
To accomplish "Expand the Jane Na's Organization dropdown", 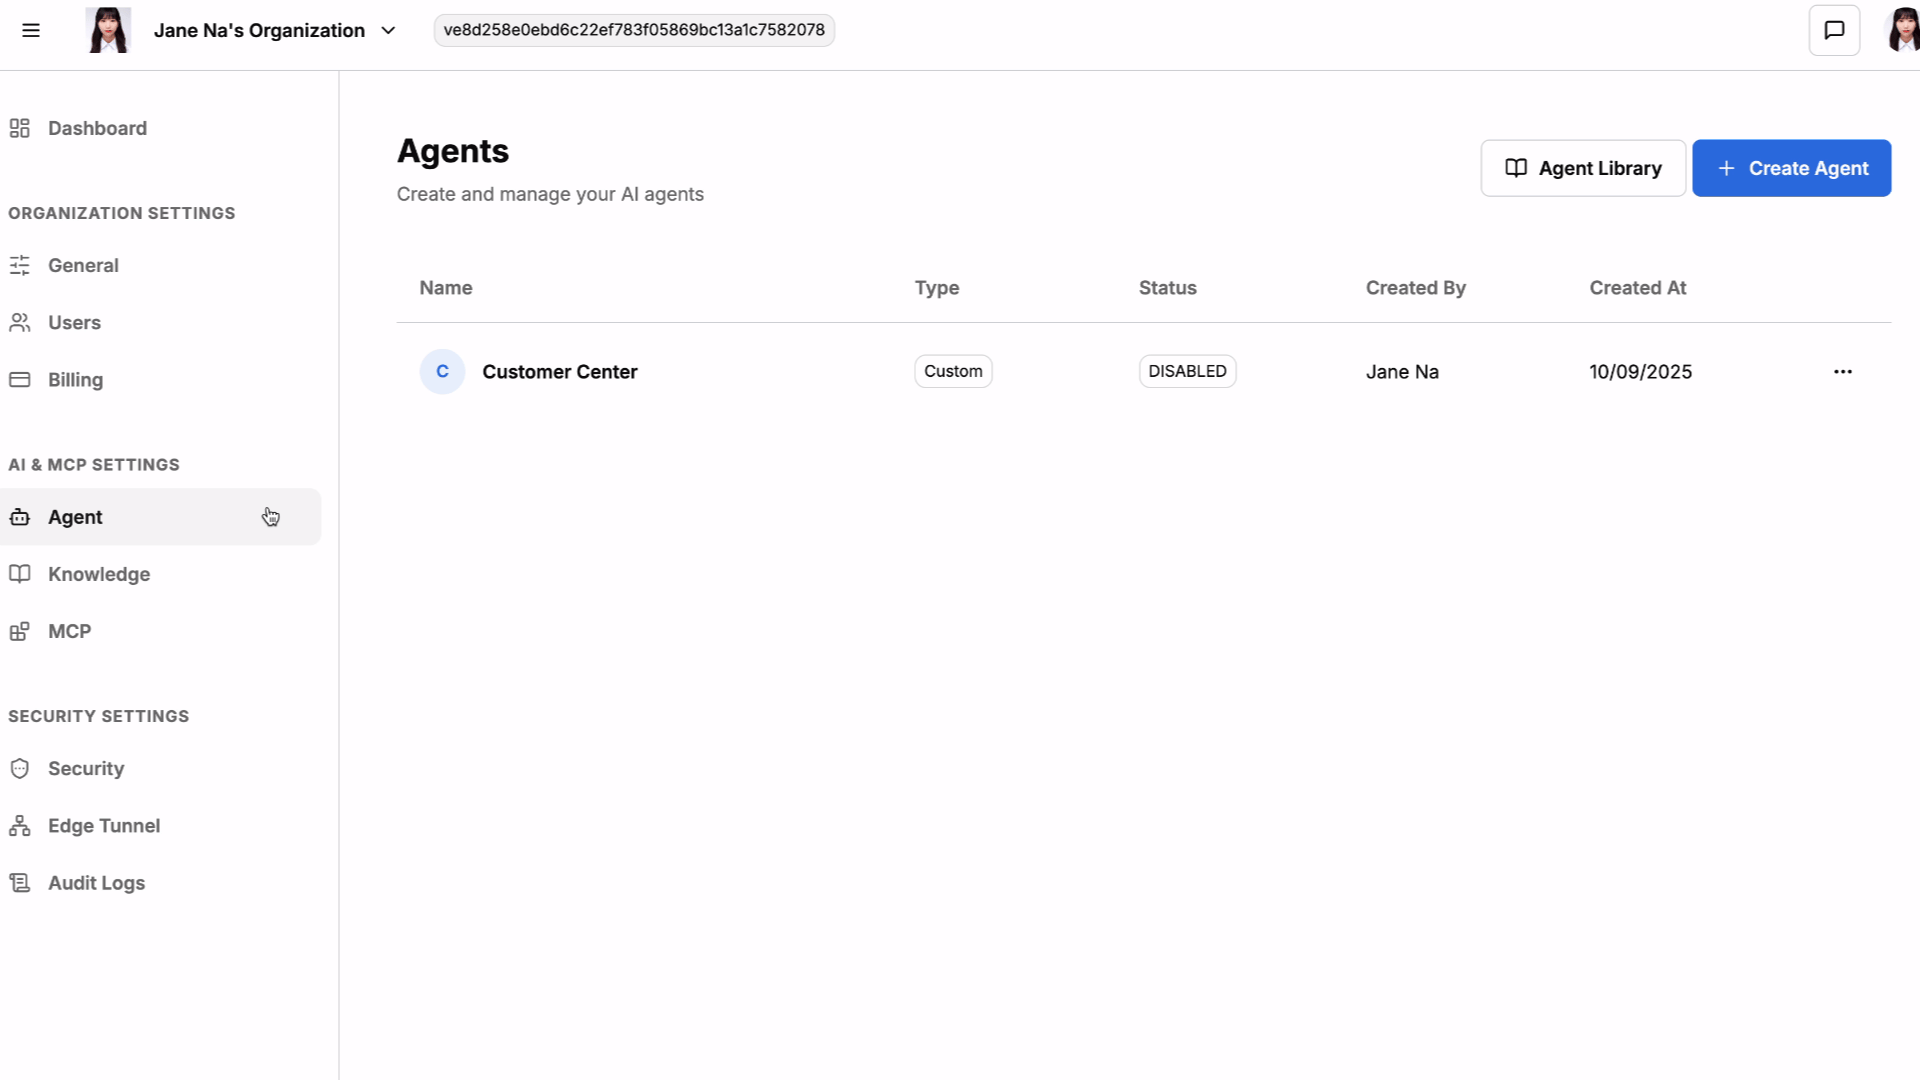I will (x=388, y=30).
